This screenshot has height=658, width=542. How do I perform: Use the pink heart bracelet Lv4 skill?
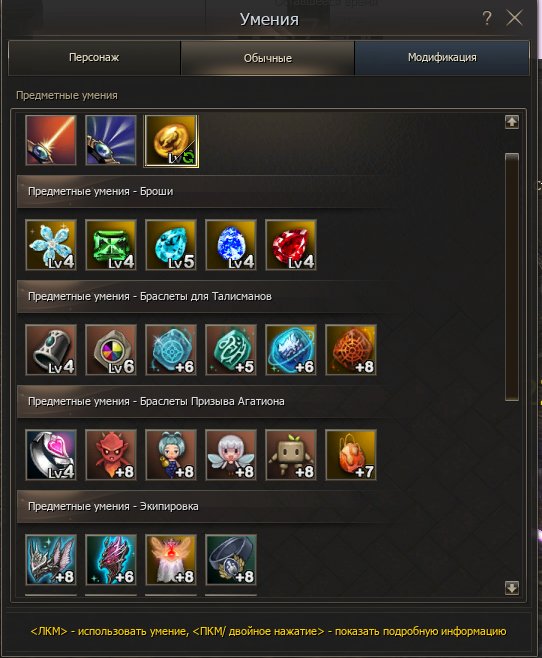click(x=51, y=455)
